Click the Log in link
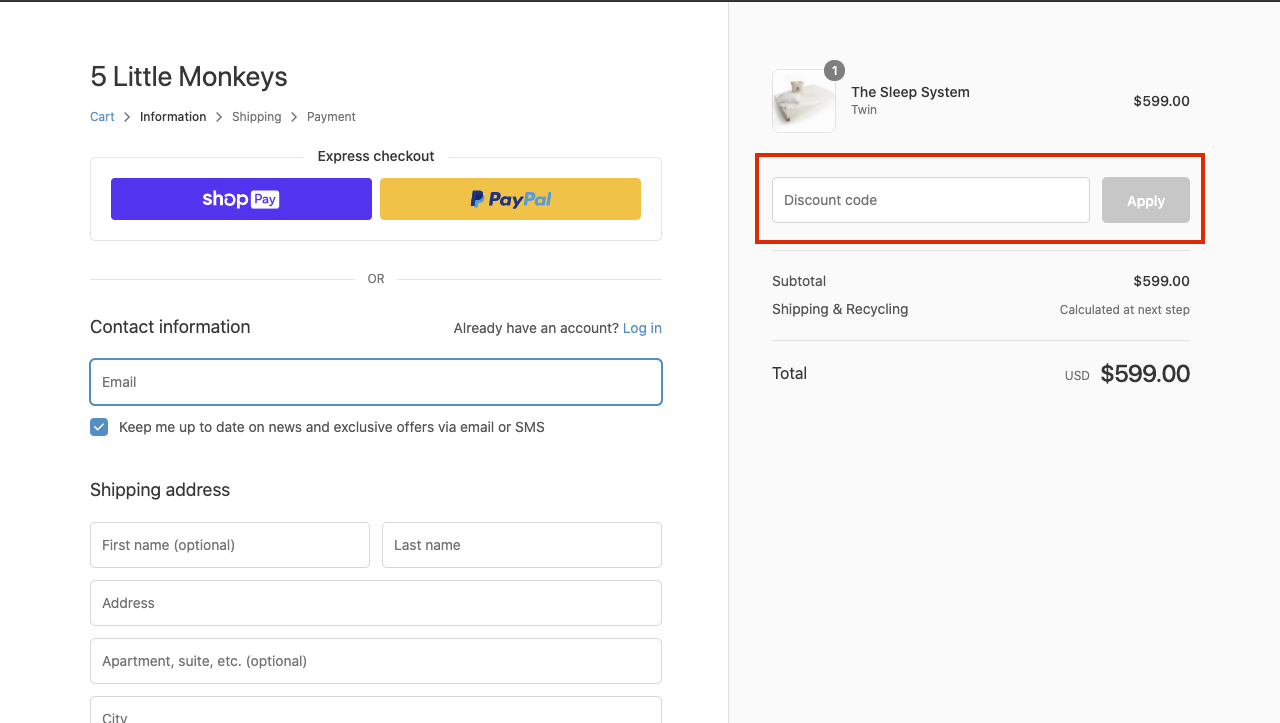 (x=642, y=328)
